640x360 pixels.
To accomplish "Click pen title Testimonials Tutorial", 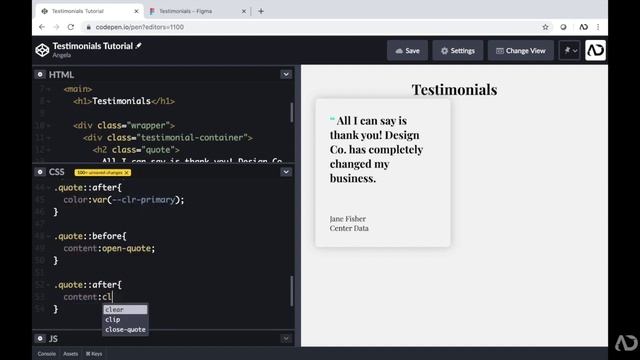I will click(x=93, y=46).
